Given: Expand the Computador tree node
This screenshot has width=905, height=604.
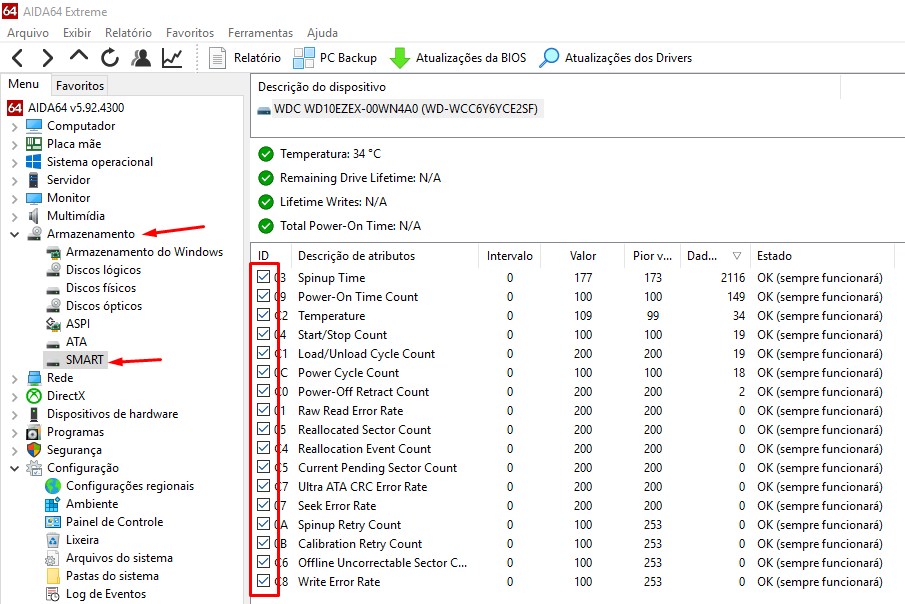Looking at the screenshot, I should (x=15, y=126).
